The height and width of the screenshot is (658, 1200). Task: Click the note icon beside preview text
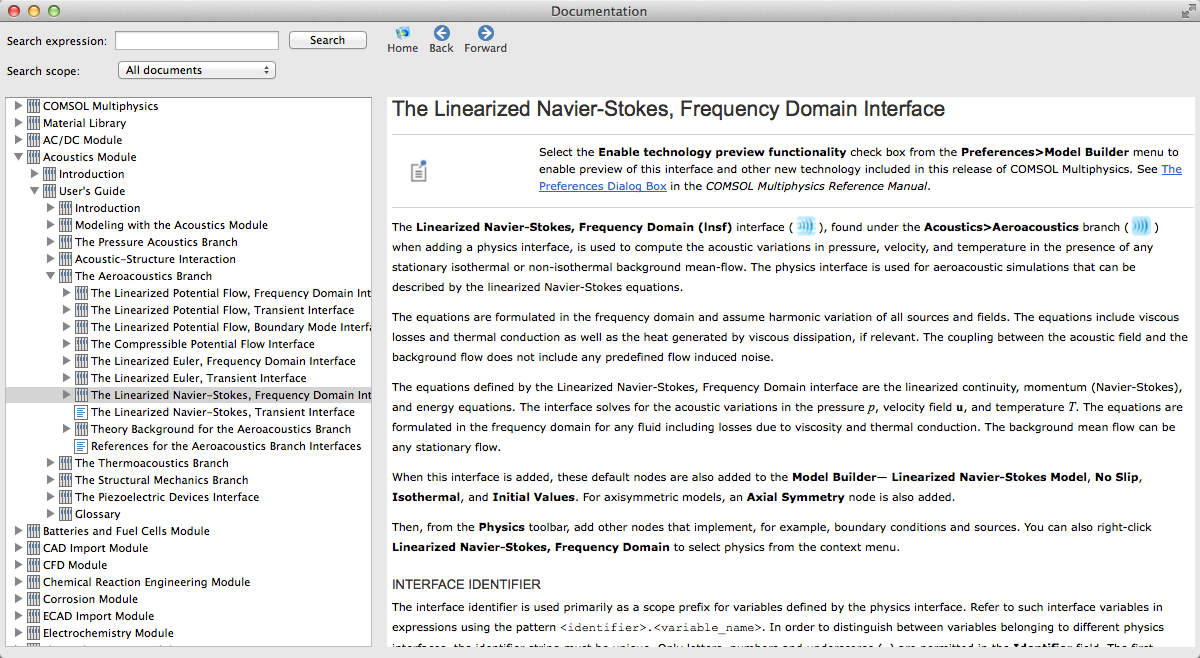point(419,171)
